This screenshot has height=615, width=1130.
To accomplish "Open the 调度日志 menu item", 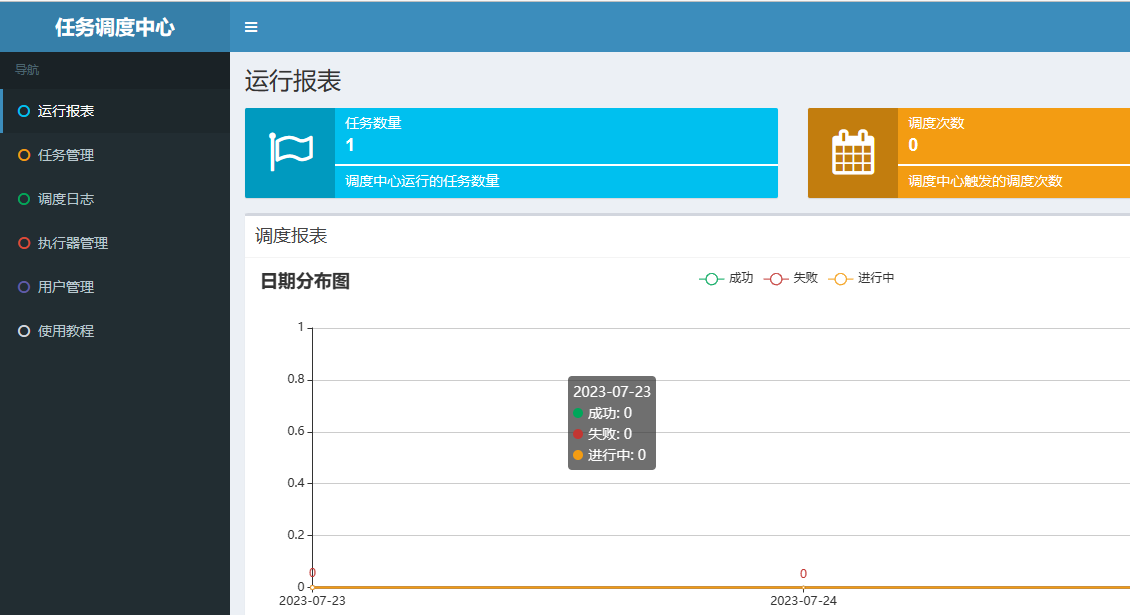I will (x=66, y=199).
